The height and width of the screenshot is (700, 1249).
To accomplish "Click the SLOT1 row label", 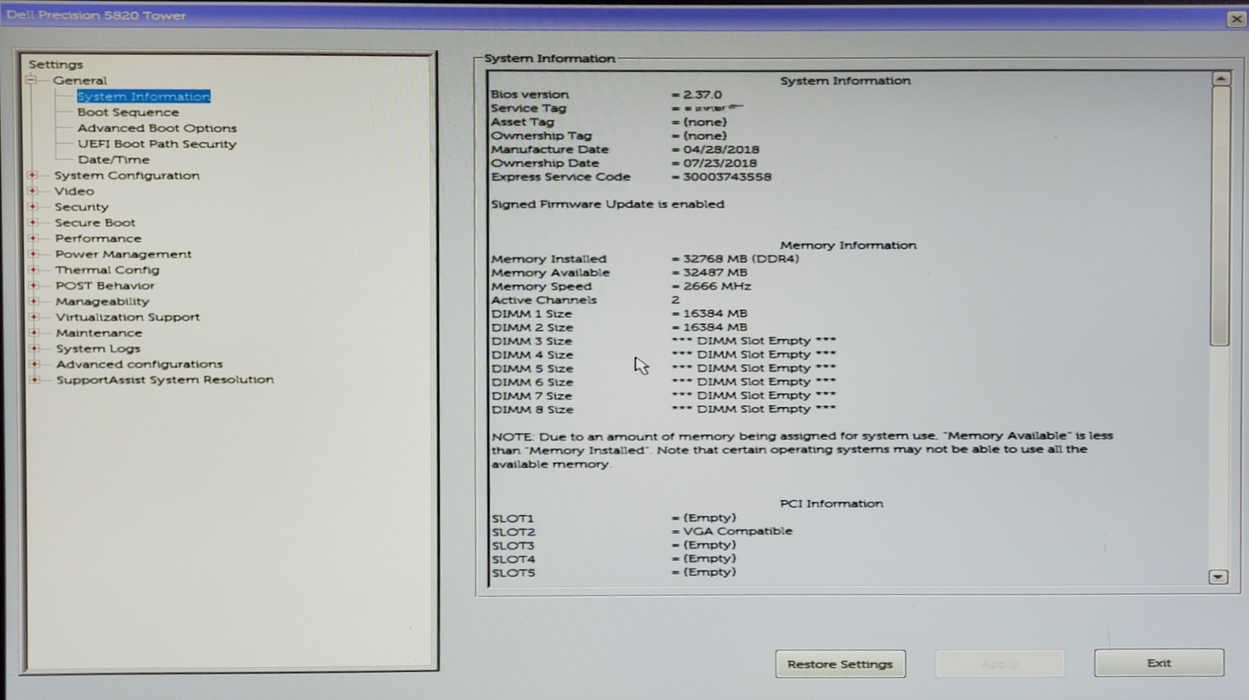I will pos(513,518).
